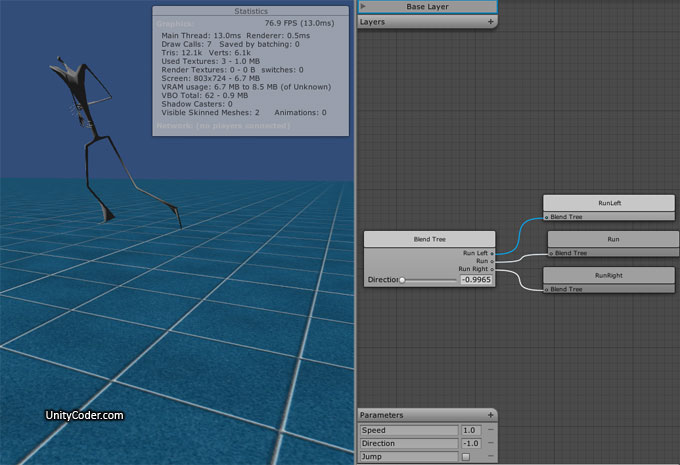Click the 'Shadow Casters: 0' line
680x465 pixels.
pyautogui.click(x=197, y=104)
